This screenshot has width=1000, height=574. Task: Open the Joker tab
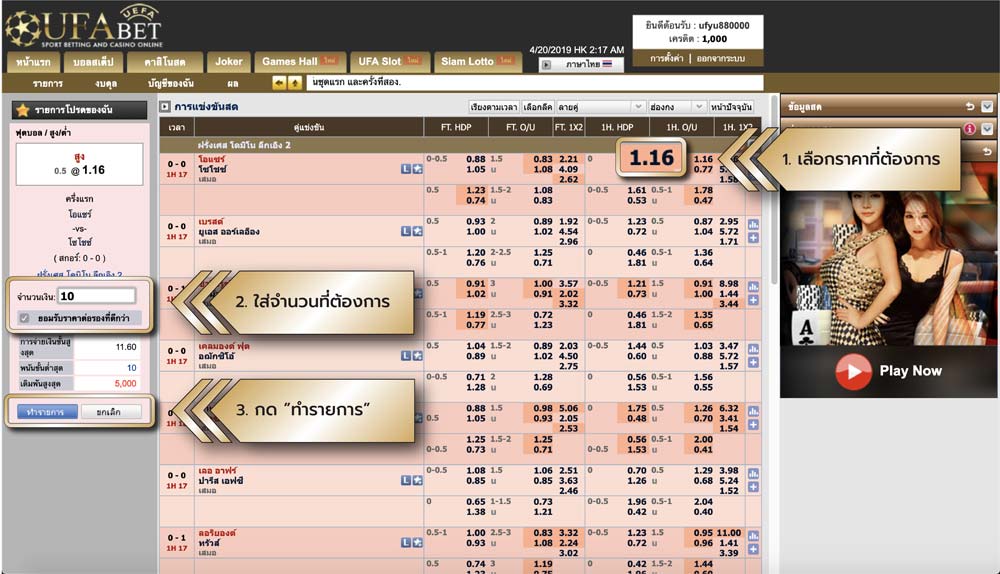(229, 62)
